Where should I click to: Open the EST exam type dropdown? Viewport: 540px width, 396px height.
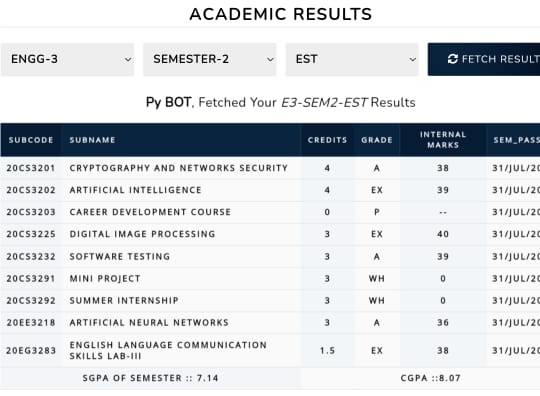352,59
